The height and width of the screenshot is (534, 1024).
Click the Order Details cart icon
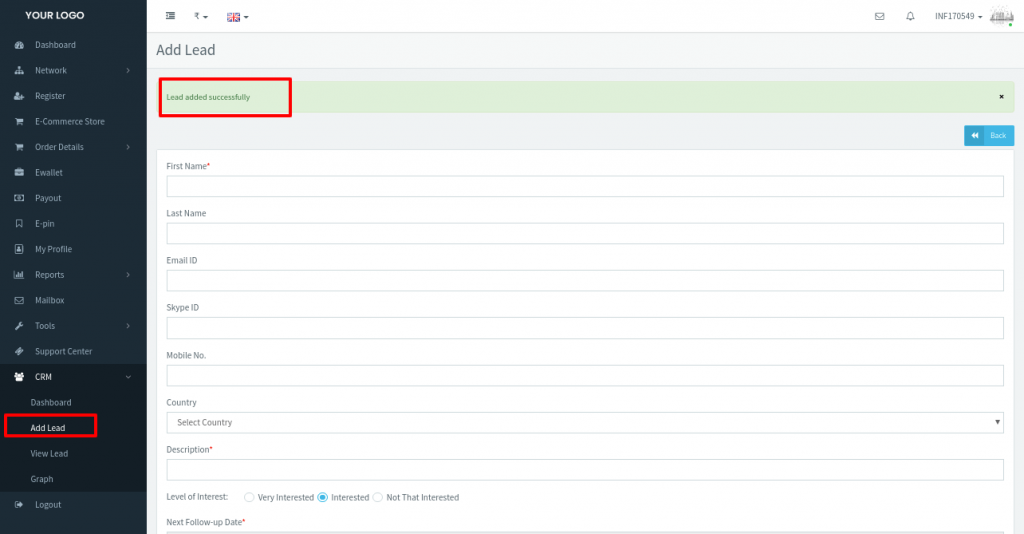19,147
